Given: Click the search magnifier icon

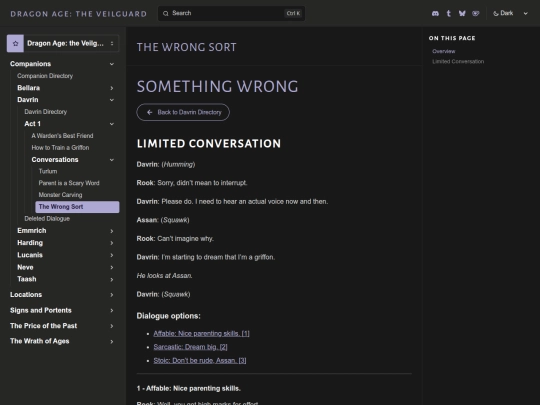Looking at the screenshot, I should click(166, 13).
